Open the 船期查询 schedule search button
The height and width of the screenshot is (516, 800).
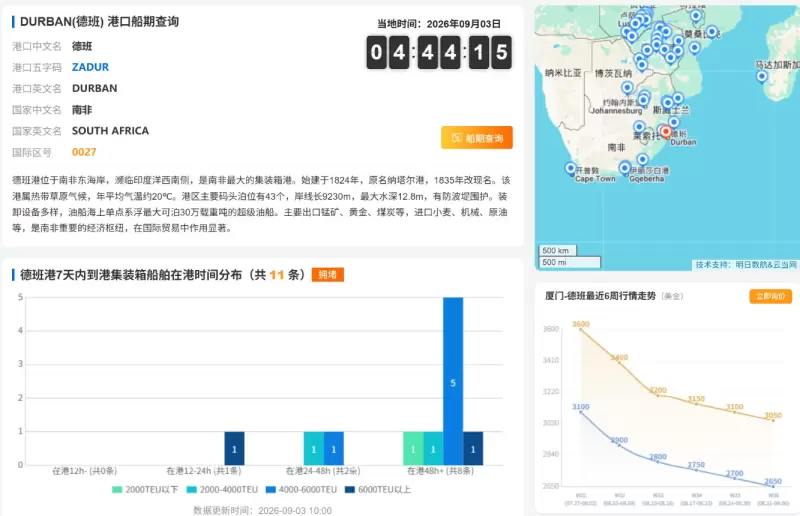pos(477,138)
